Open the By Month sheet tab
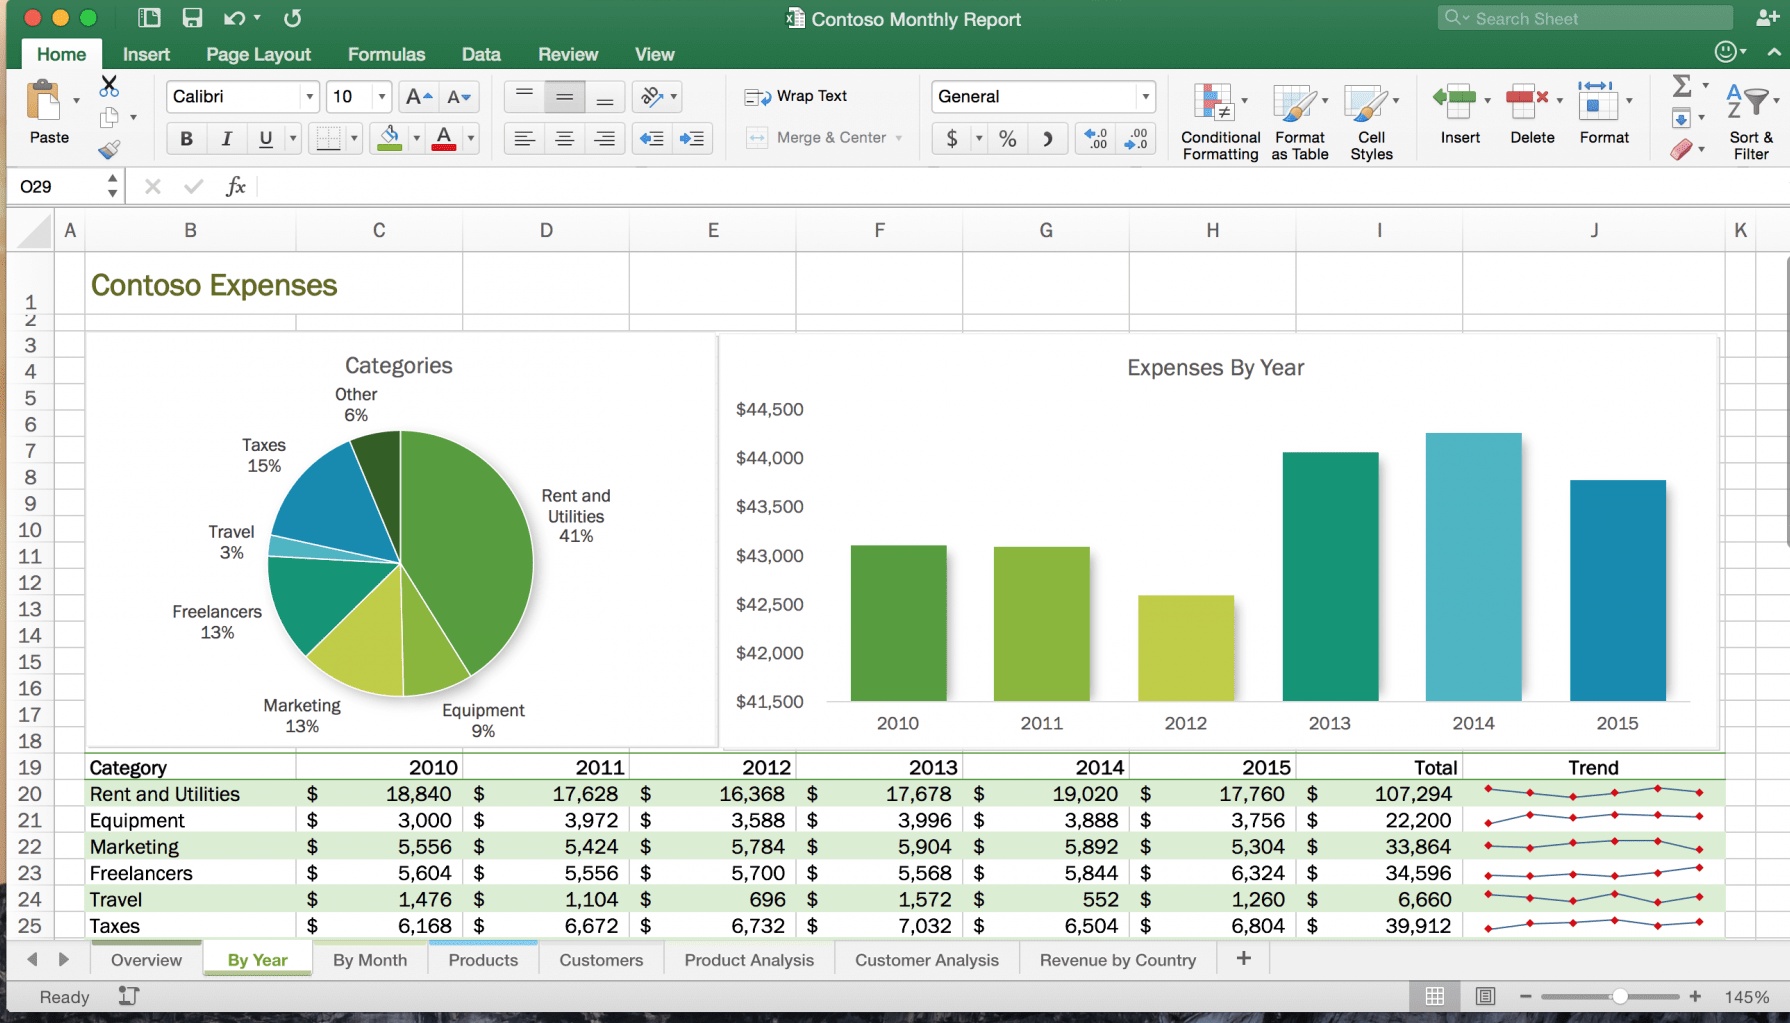 [369, 960]
